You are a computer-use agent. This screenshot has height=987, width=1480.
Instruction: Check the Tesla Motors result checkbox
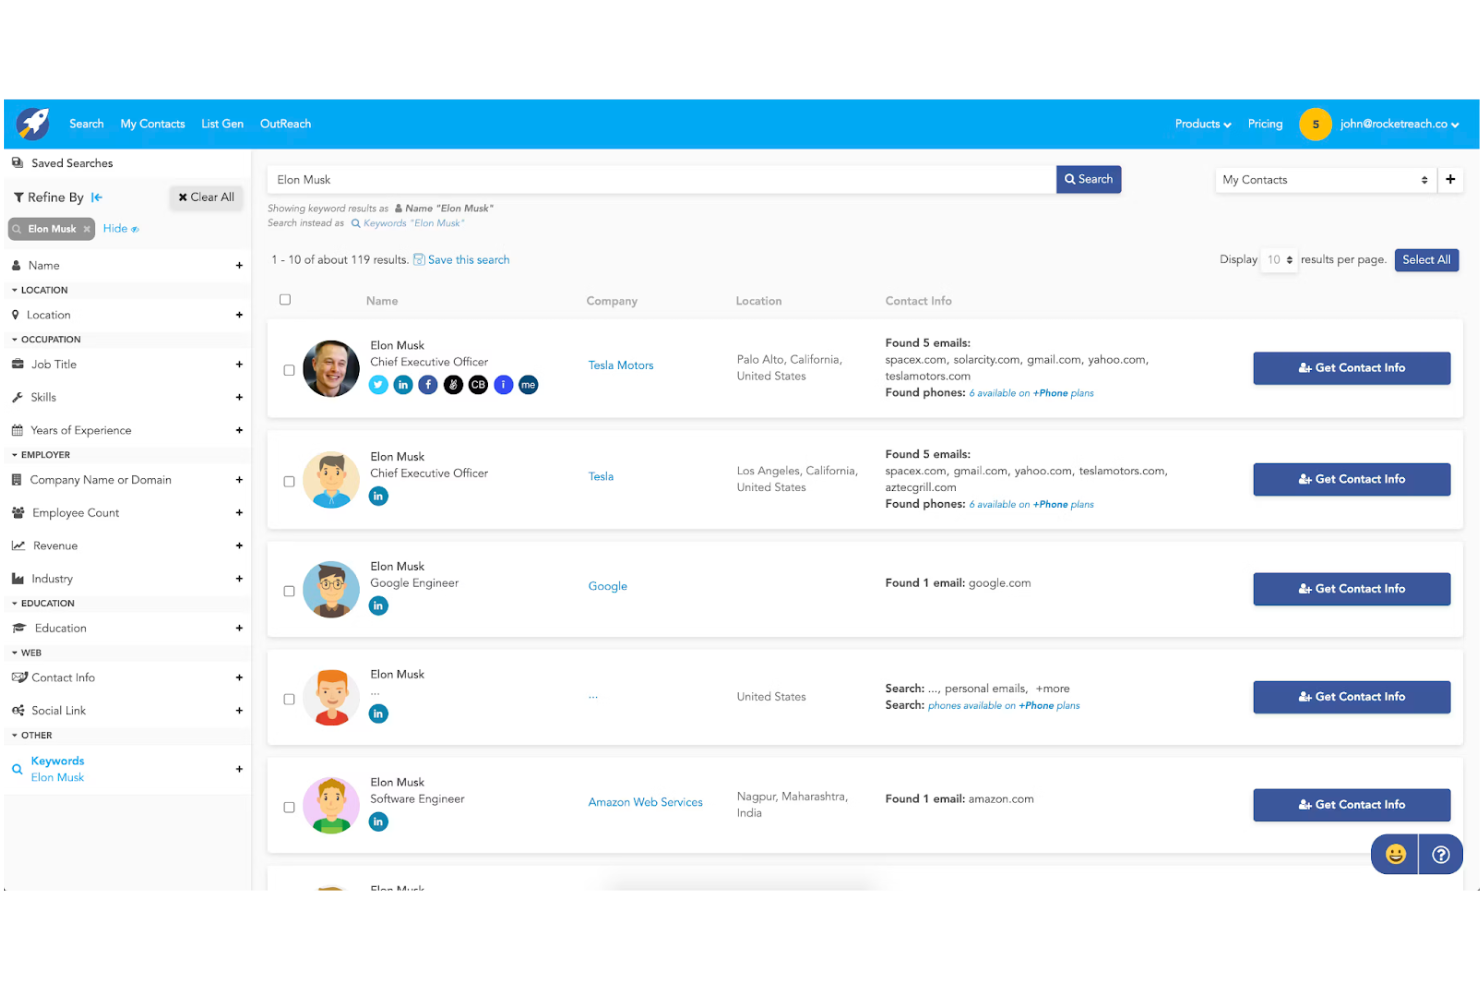click(x=289, y=370)
